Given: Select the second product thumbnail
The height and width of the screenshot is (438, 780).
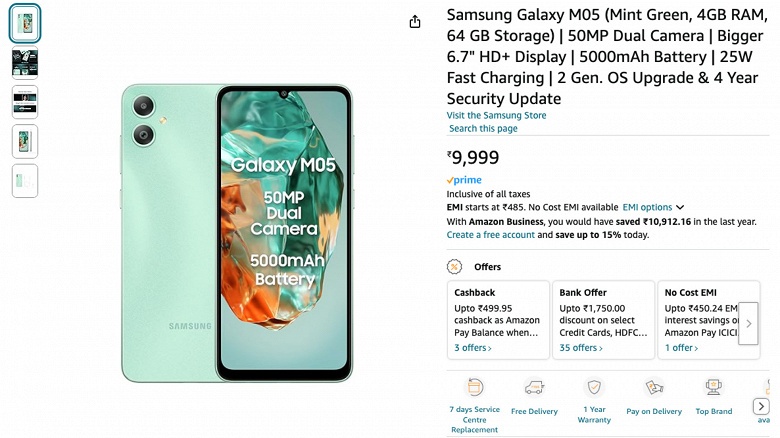Looking at the screenshot, I should (x=25, y=63).
